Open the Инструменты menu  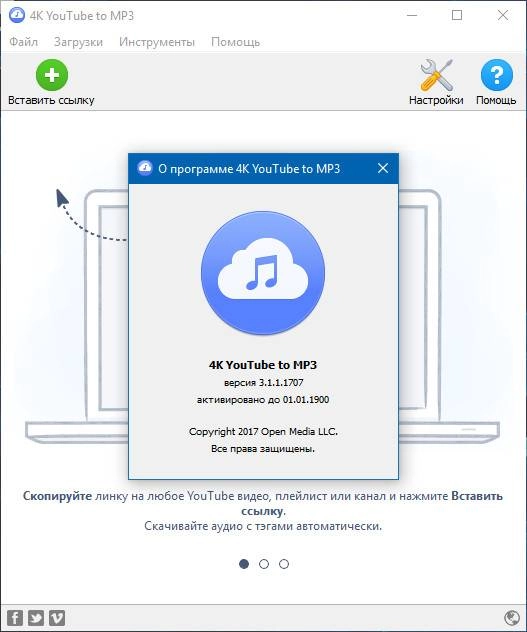pos(157,42)
